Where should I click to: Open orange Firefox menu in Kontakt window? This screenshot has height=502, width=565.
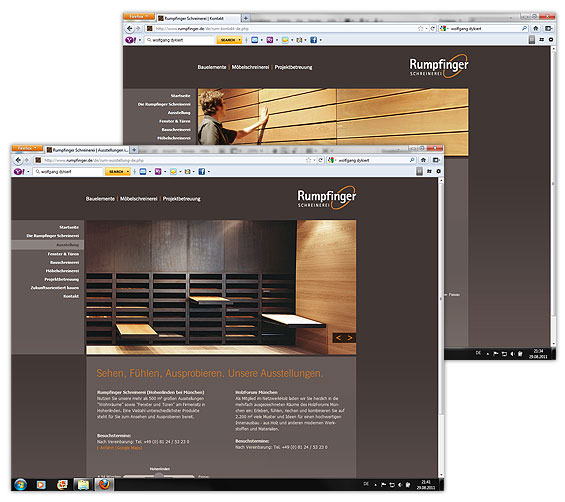139,17
